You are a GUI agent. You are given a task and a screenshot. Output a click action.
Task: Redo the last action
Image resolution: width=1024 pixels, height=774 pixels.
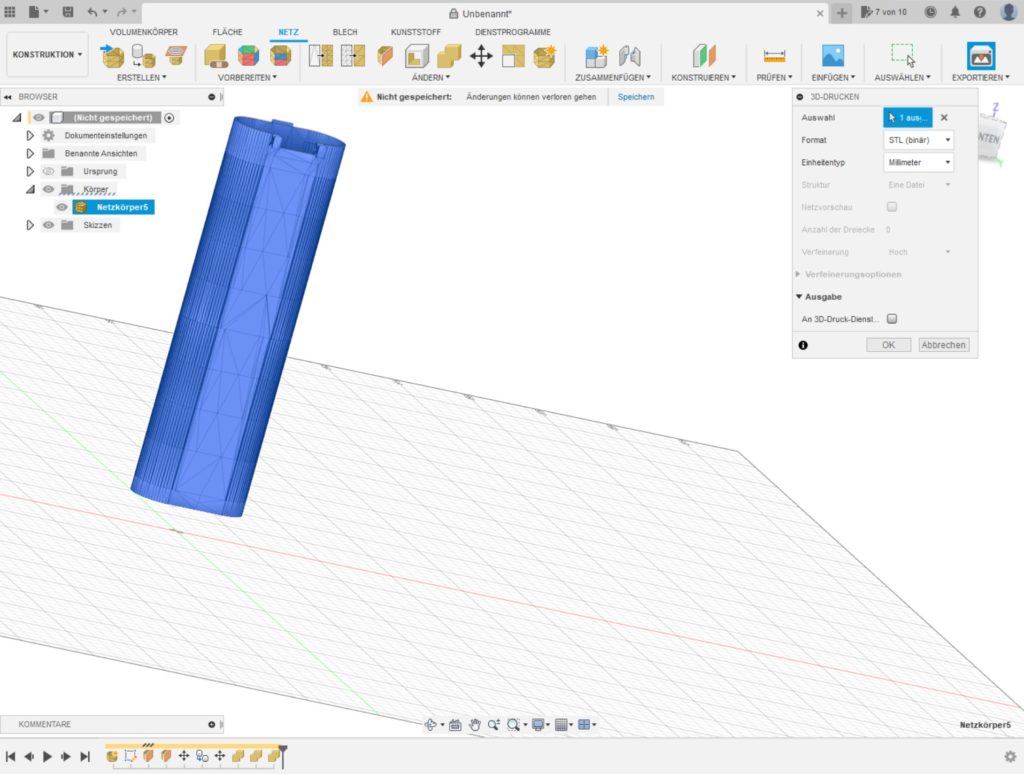coord(125,12)
